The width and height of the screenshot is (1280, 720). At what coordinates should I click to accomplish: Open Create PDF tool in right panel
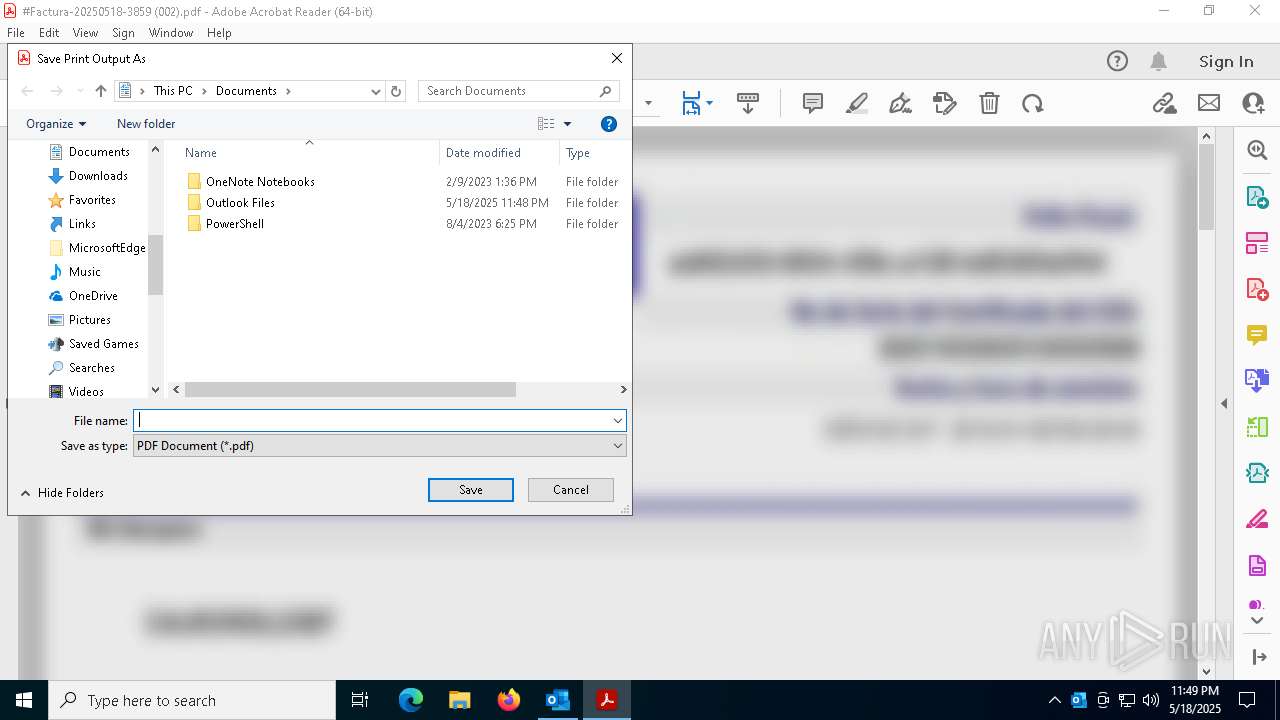[x=1257, y=289]
